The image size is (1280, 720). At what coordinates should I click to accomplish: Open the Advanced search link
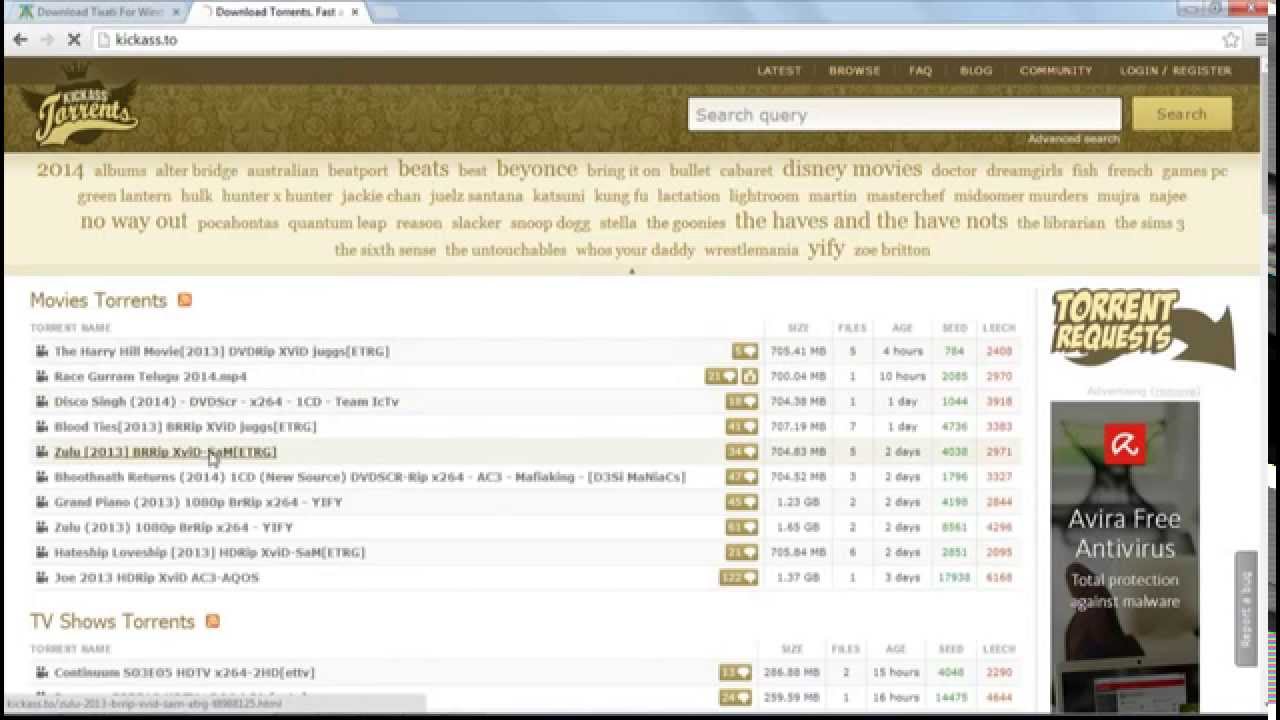click(x=1074, y=139)
